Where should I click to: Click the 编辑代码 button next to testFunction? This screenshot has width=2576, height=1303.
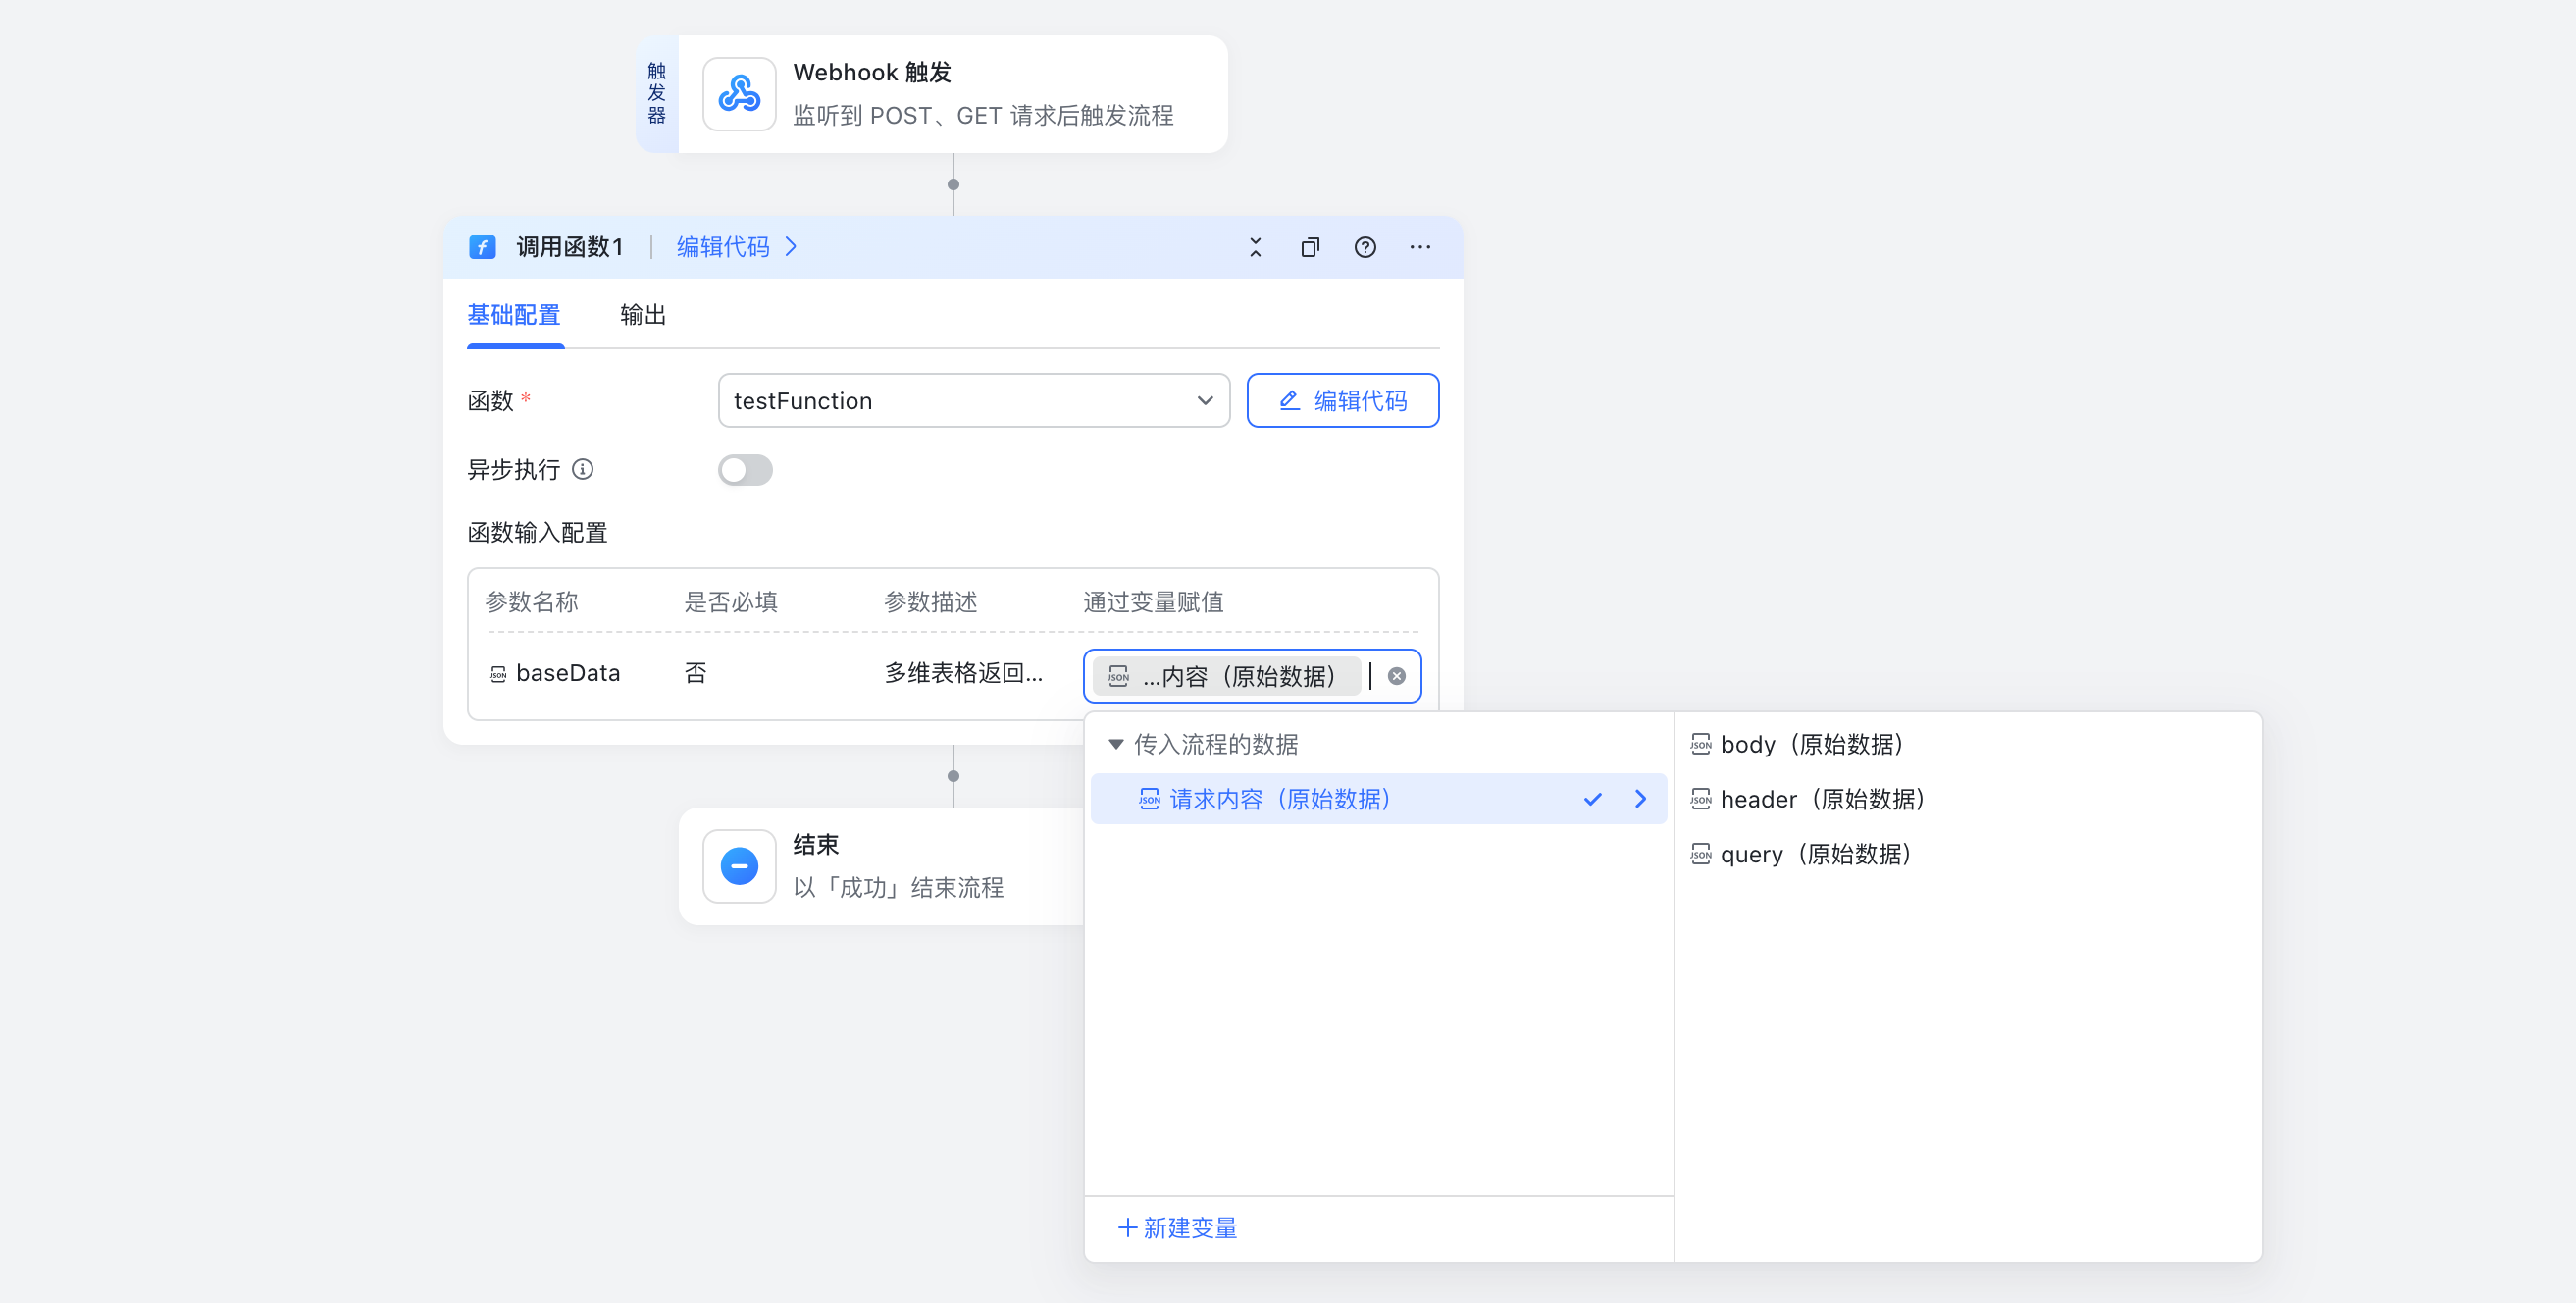click(1342, 400)
